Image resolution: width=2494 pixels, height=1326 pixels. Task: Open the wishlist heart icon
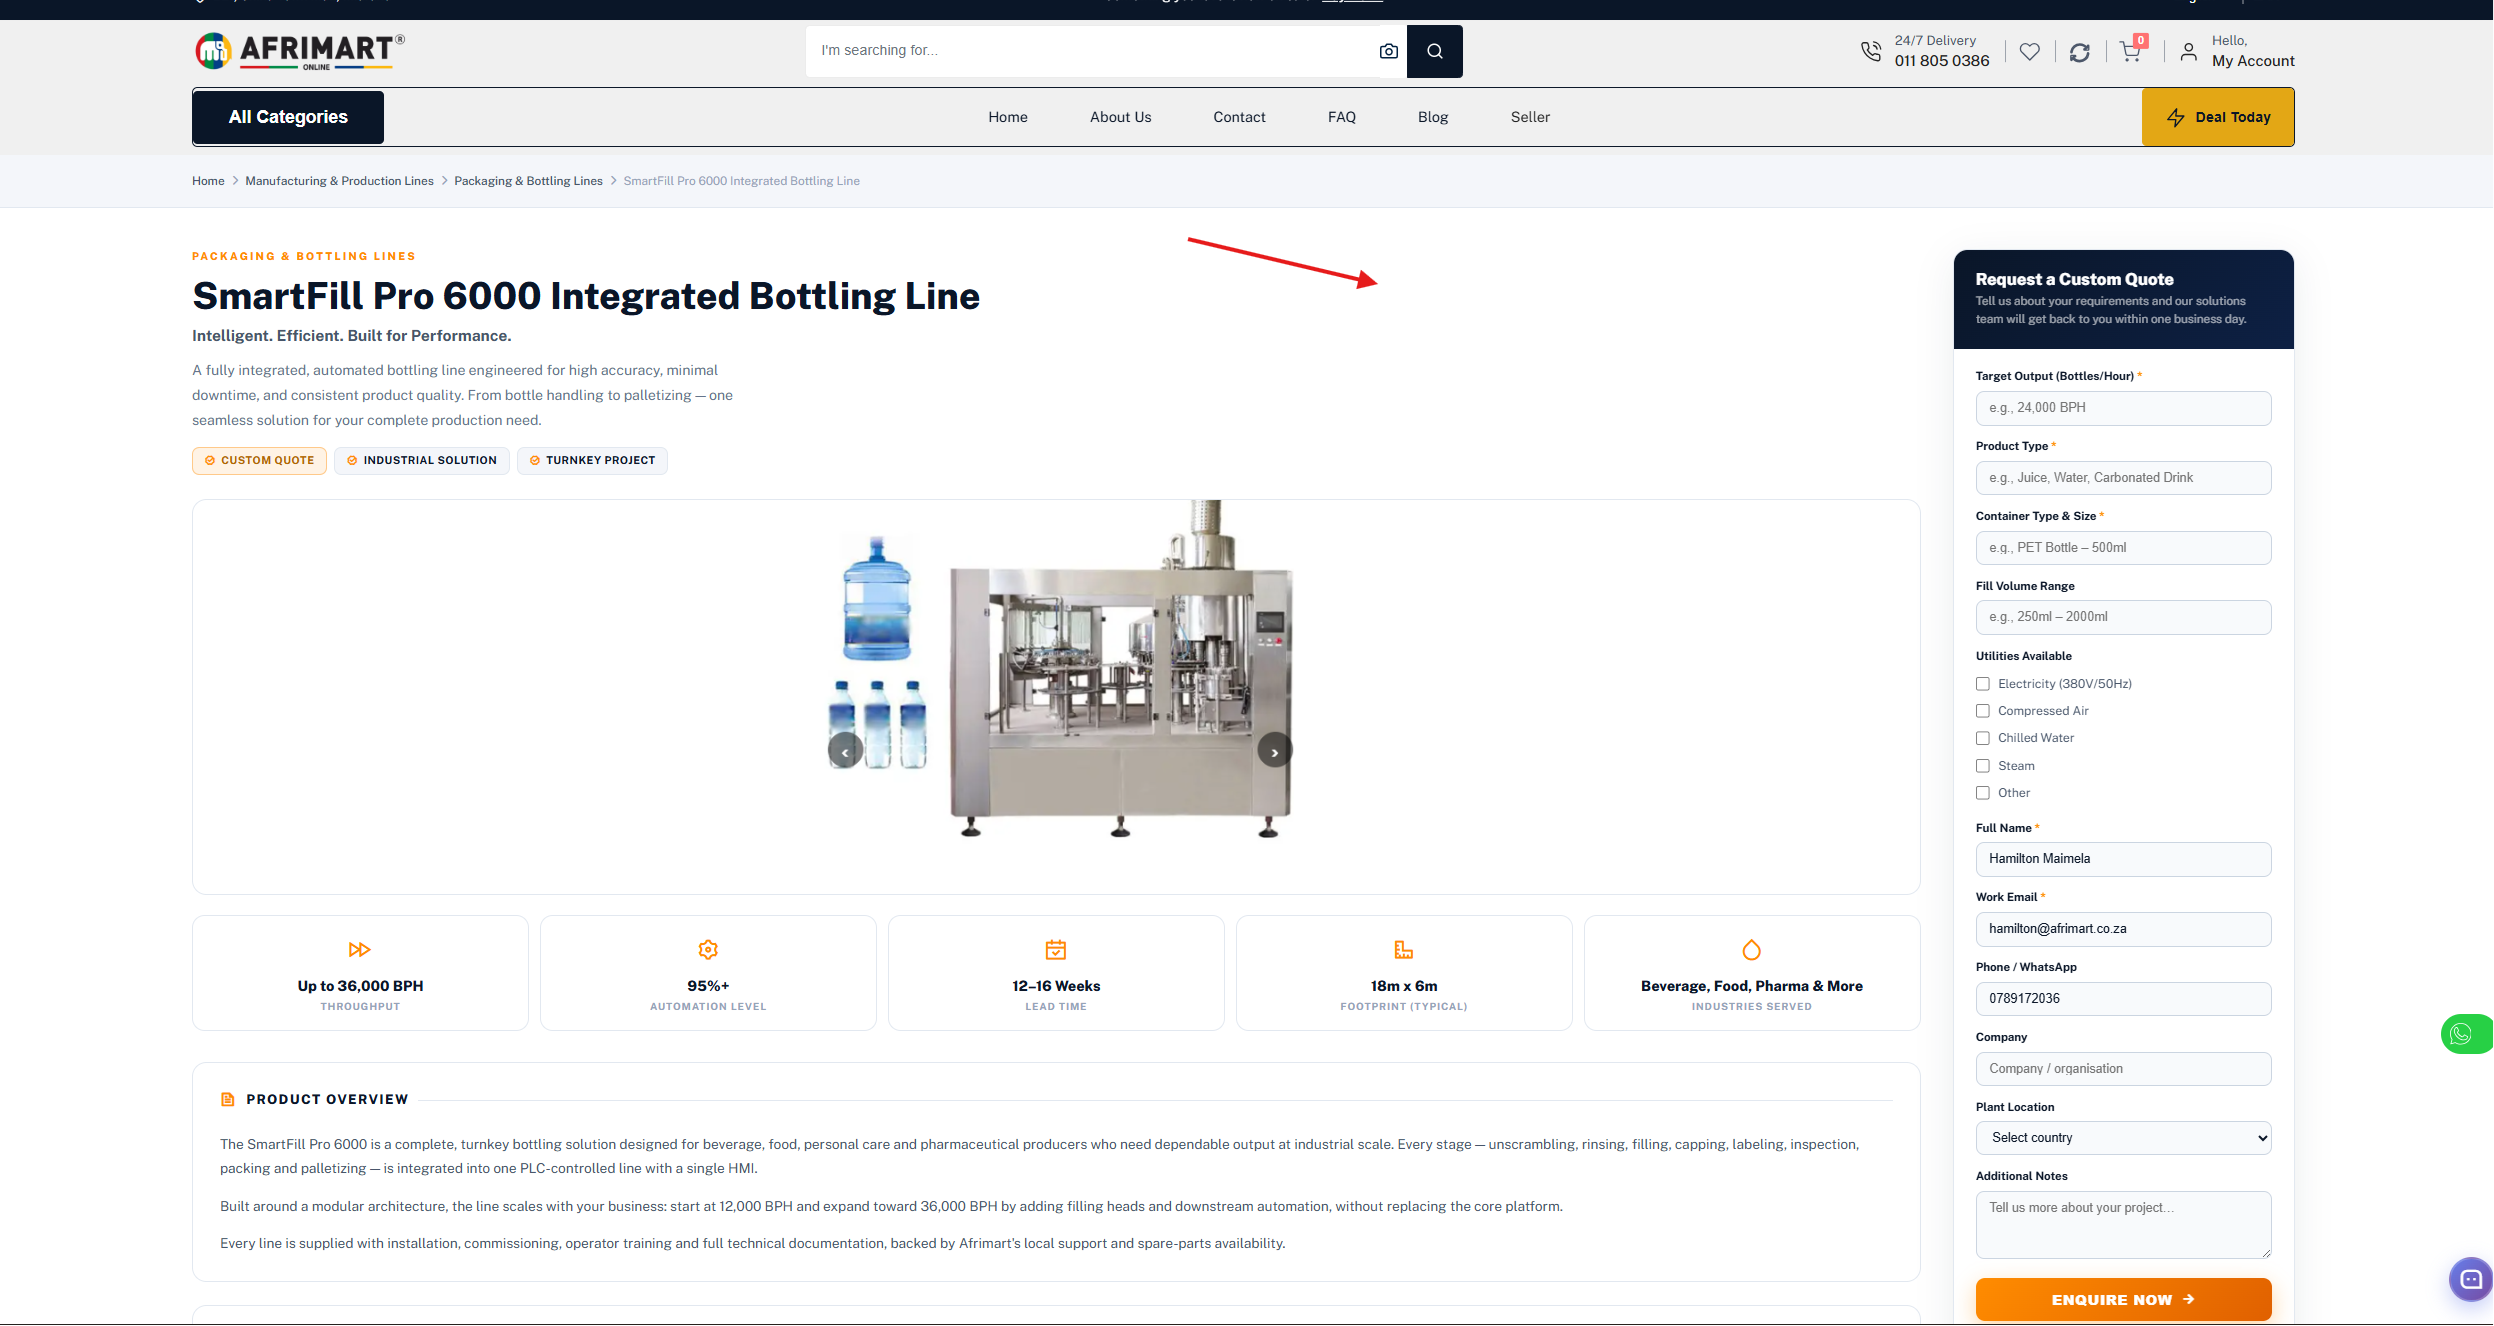[x=2029, y=51]
